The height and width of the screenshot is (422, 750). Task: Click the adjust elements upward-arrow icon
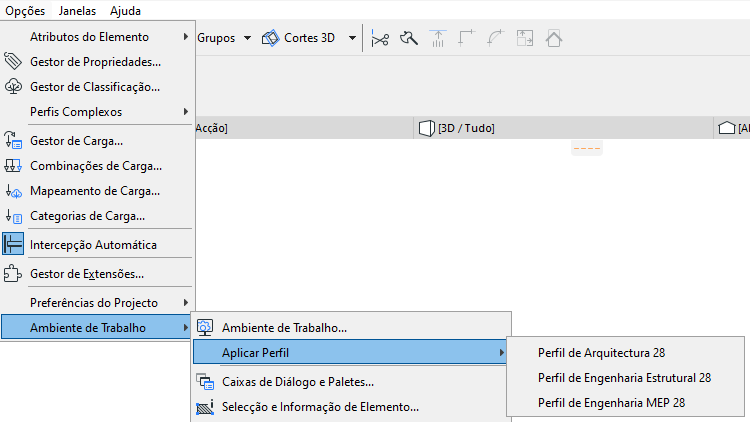438,38
